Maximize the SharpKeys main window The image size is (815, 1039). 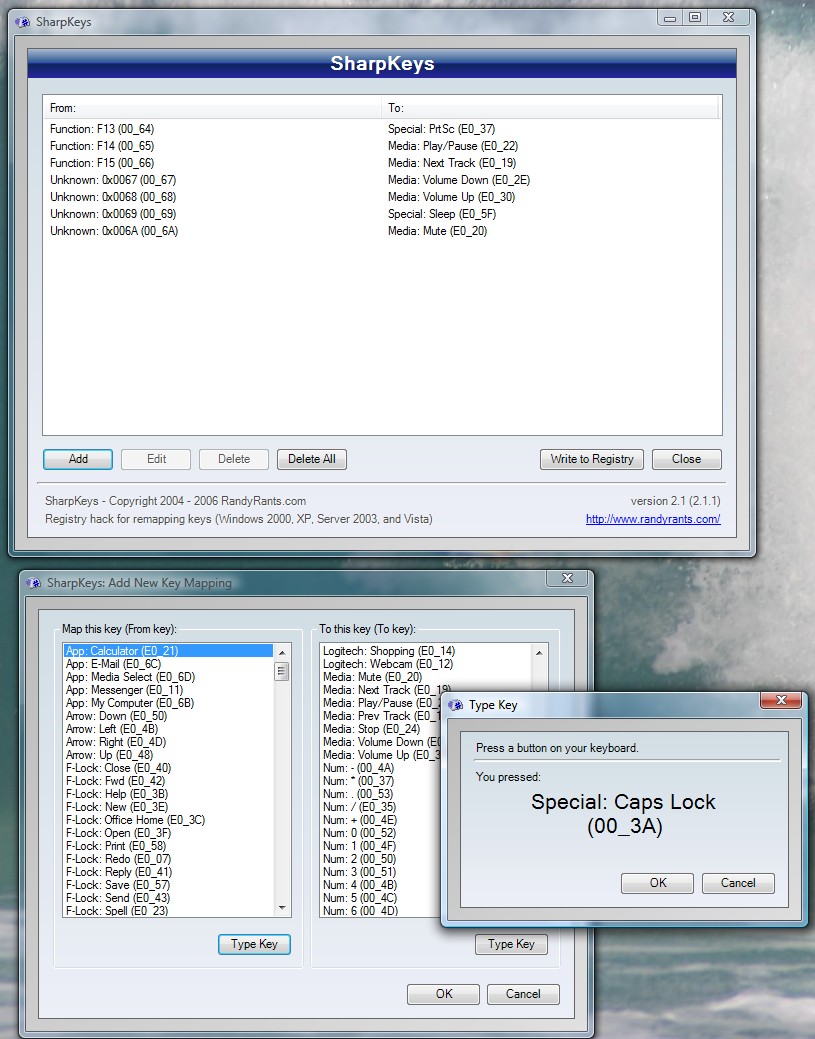tap(695, 17)
